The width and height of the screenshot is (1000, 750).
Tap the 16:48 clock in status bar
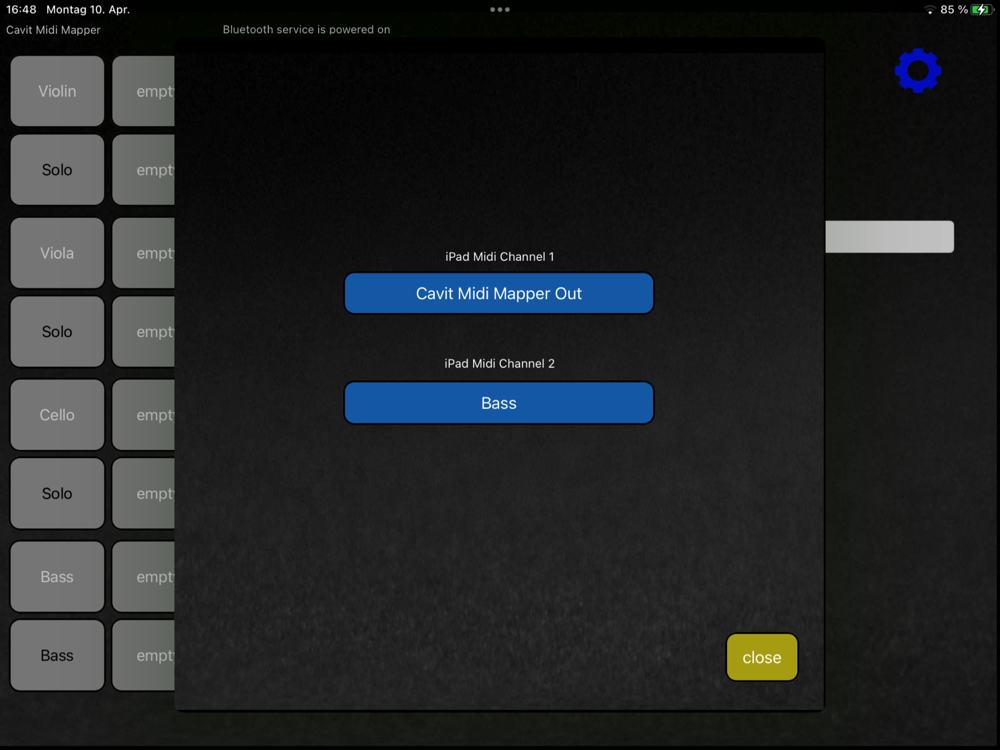point(21,10)
